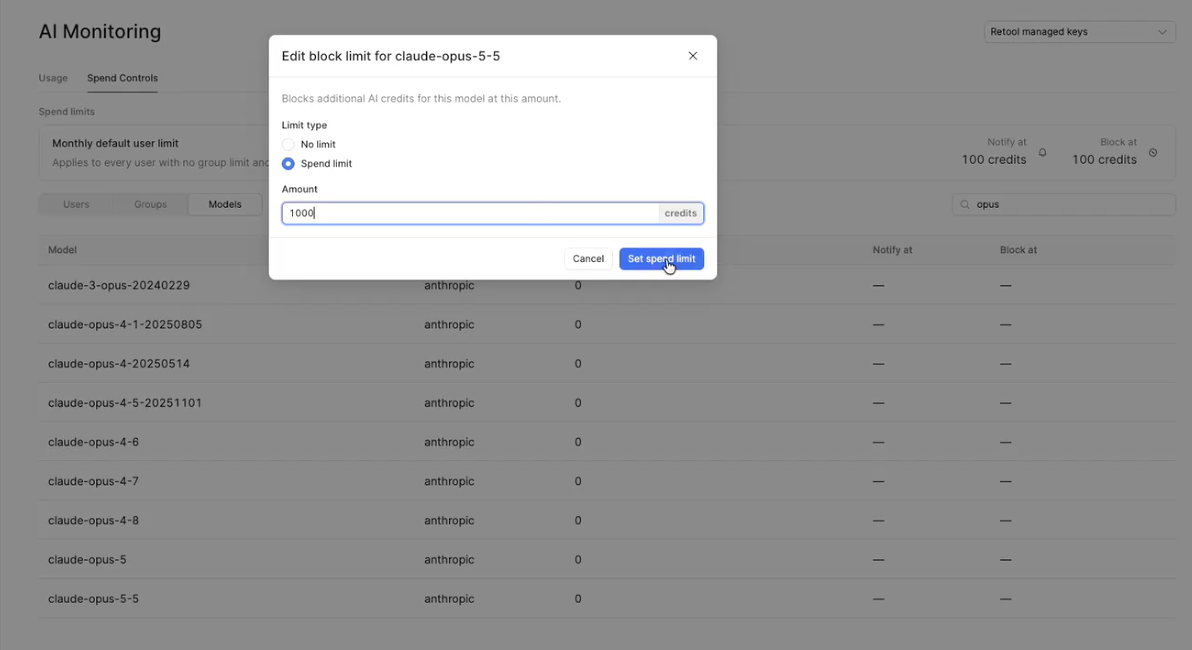Image resolution: width=1192 pixels, height=650 pixels.
Task: Click the claude-opus-4-8 model name
Action: (x=94, y=520)
